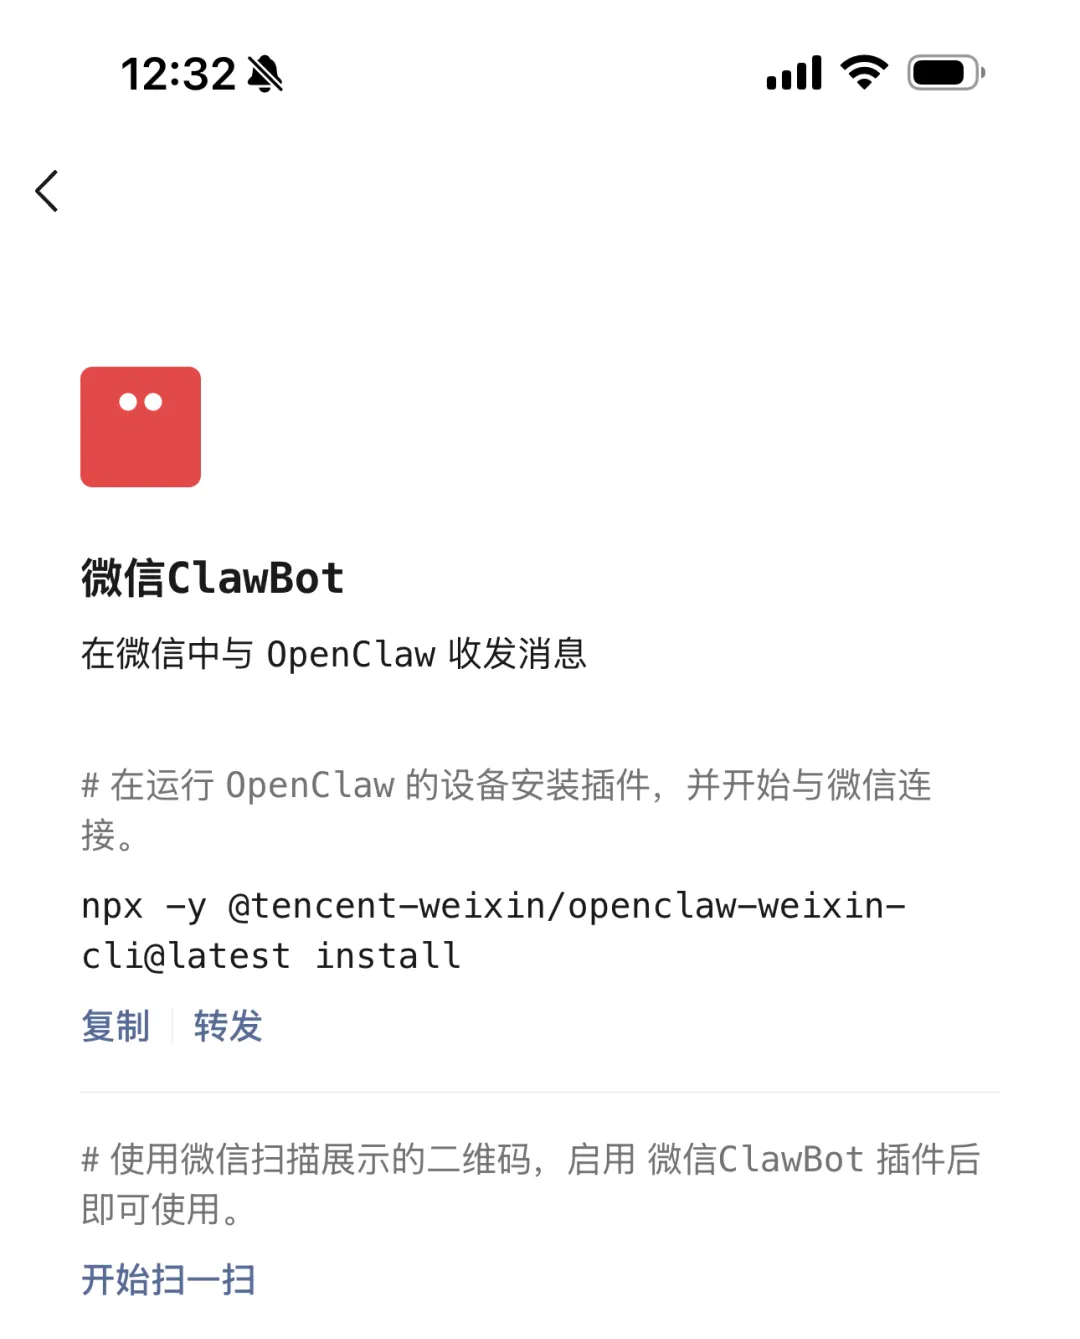
Task: Copy the install command via 复制
Action: click(x=116, y=1026)
